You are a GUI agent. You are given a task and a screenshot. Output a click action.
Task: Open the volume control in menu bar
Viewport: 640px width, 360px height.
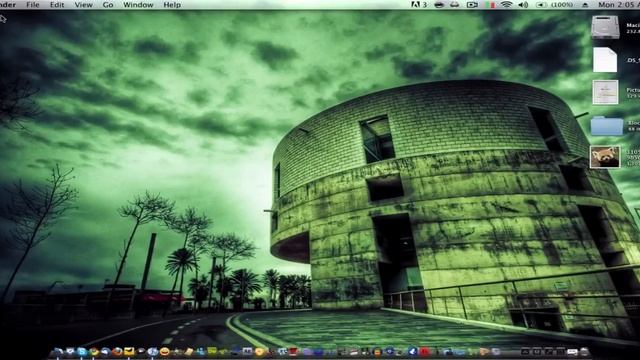pos(523,5)
